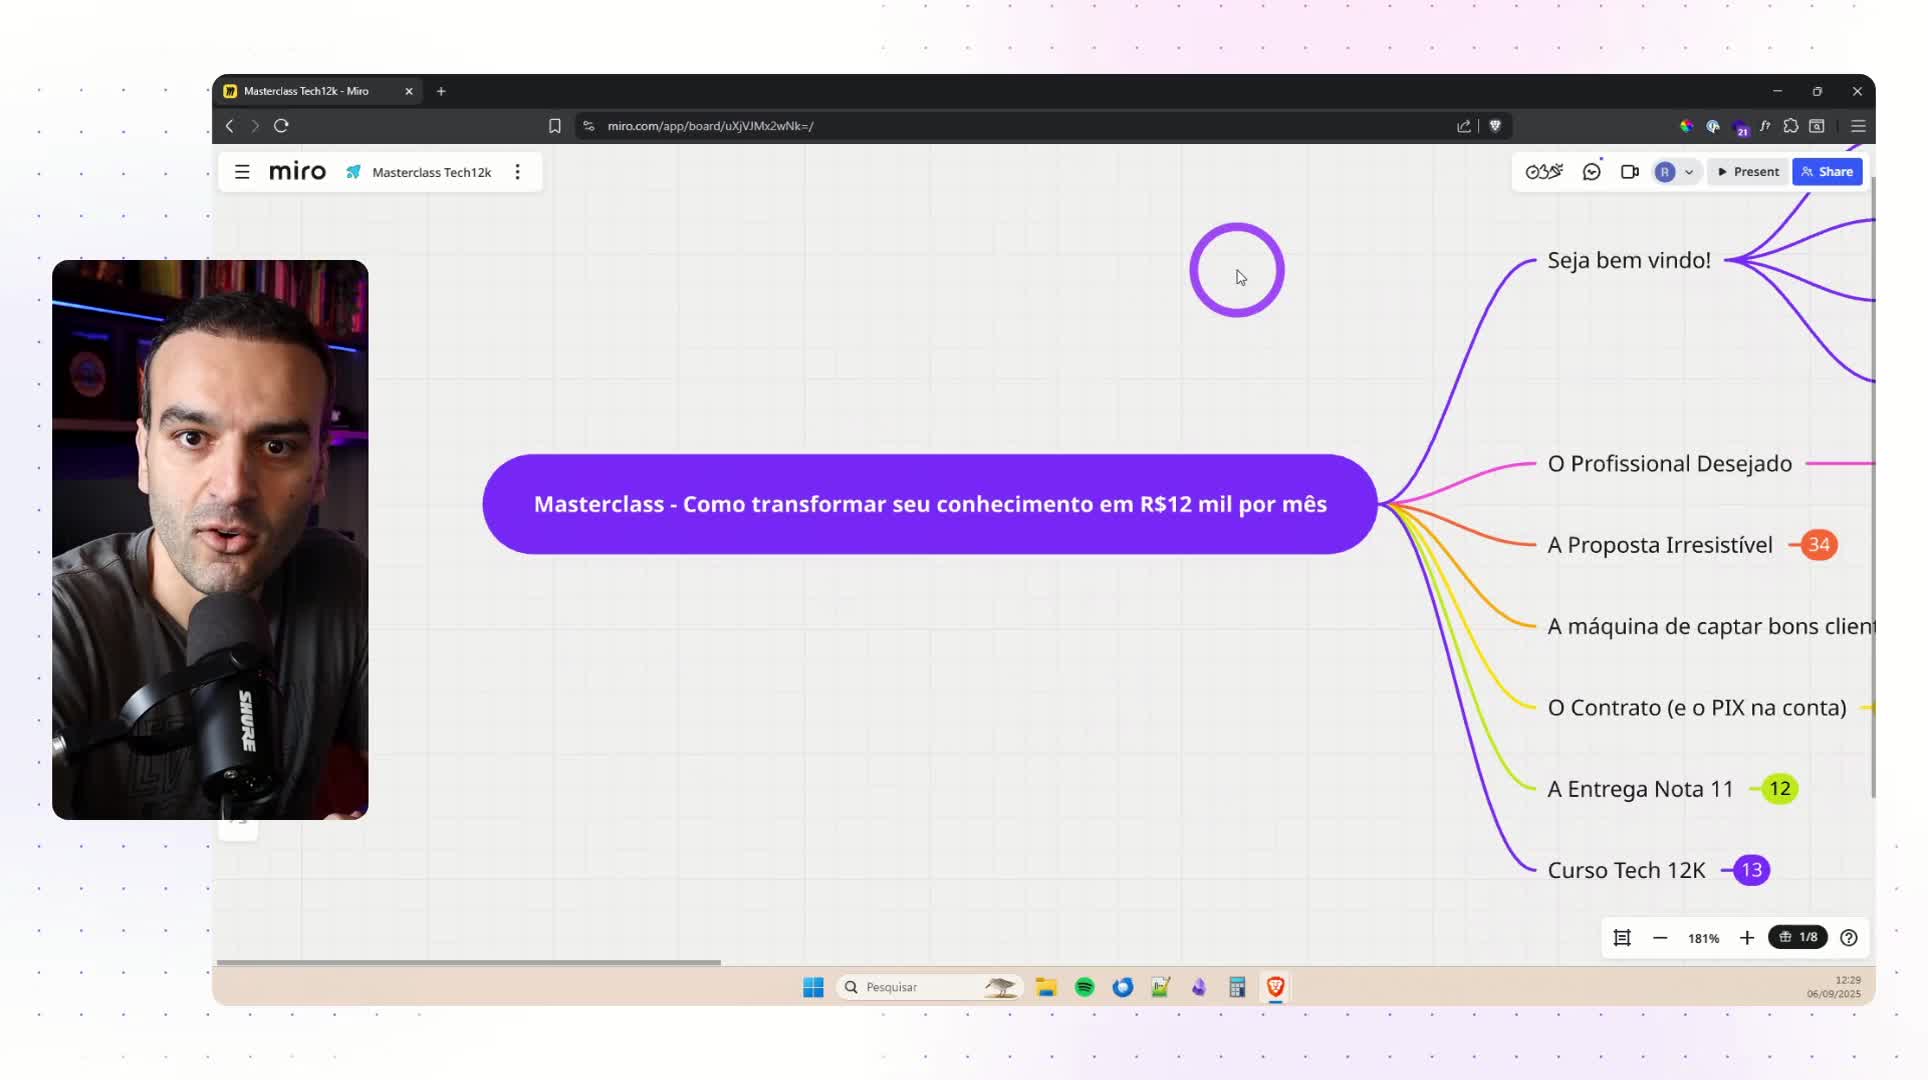Zoom in with the plus control
The height and width of the screenshot is (1080, 1928).
(x=1746, y=938)
